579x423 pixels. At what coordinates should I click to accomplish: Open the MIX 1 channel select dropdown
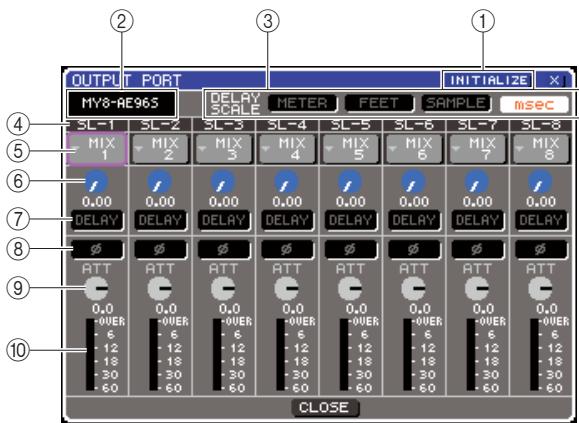[x=97, y=149]
